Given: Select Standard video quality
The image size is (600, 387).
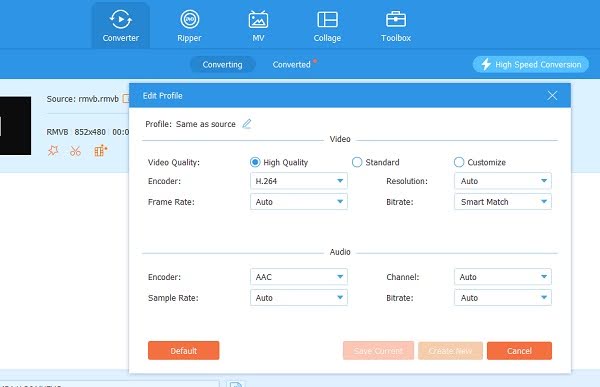Looking at the screenshot, I should click(x=376, y=162).
